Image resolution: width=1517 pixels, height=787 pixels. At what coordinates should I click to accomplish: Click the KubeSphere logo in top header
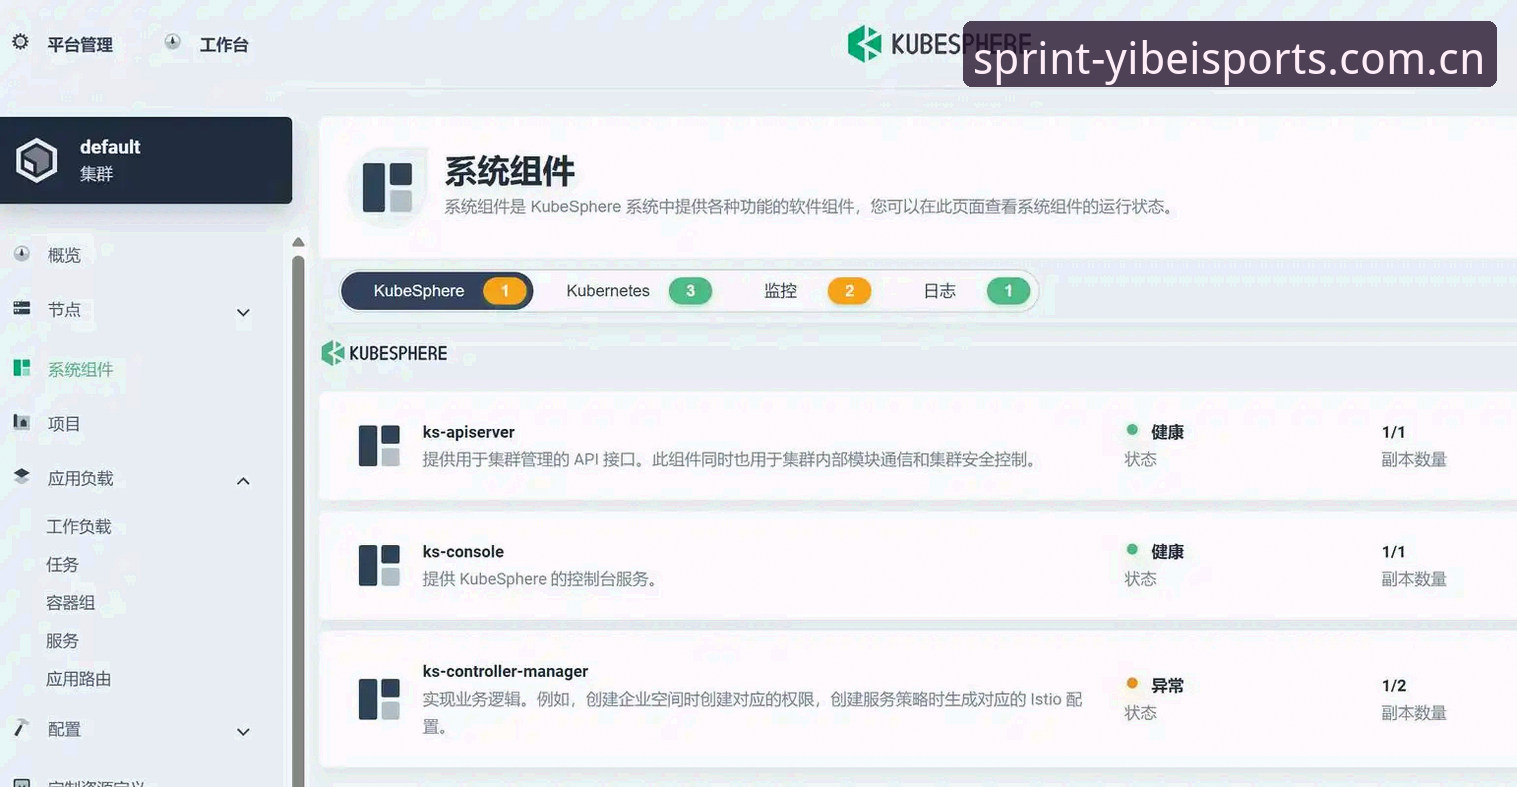[940, 44]
